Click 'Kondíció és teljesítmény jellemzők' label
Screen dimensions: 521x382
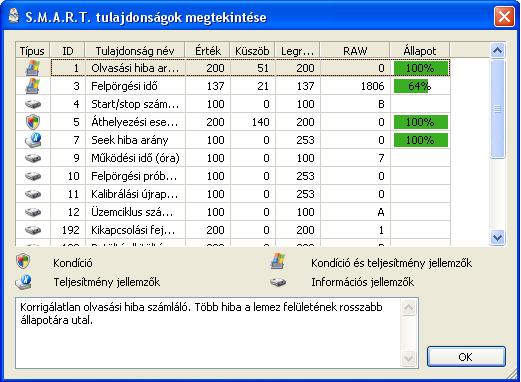(392, 263)
